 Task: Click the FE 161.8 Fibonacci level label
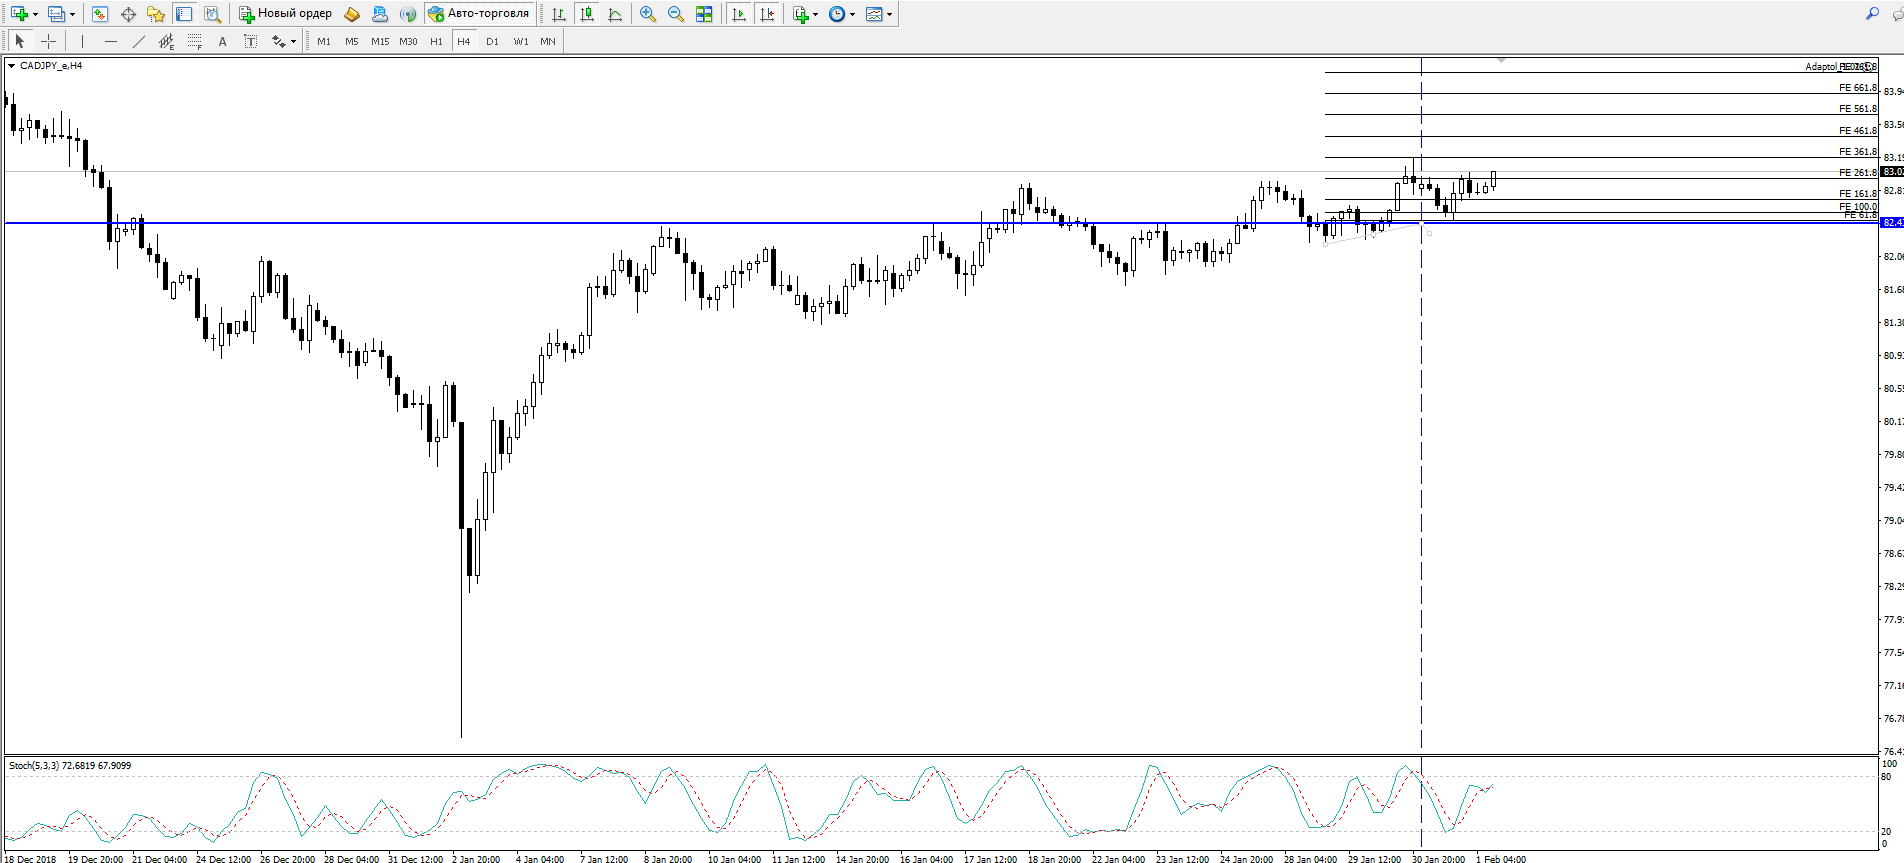1858,194
